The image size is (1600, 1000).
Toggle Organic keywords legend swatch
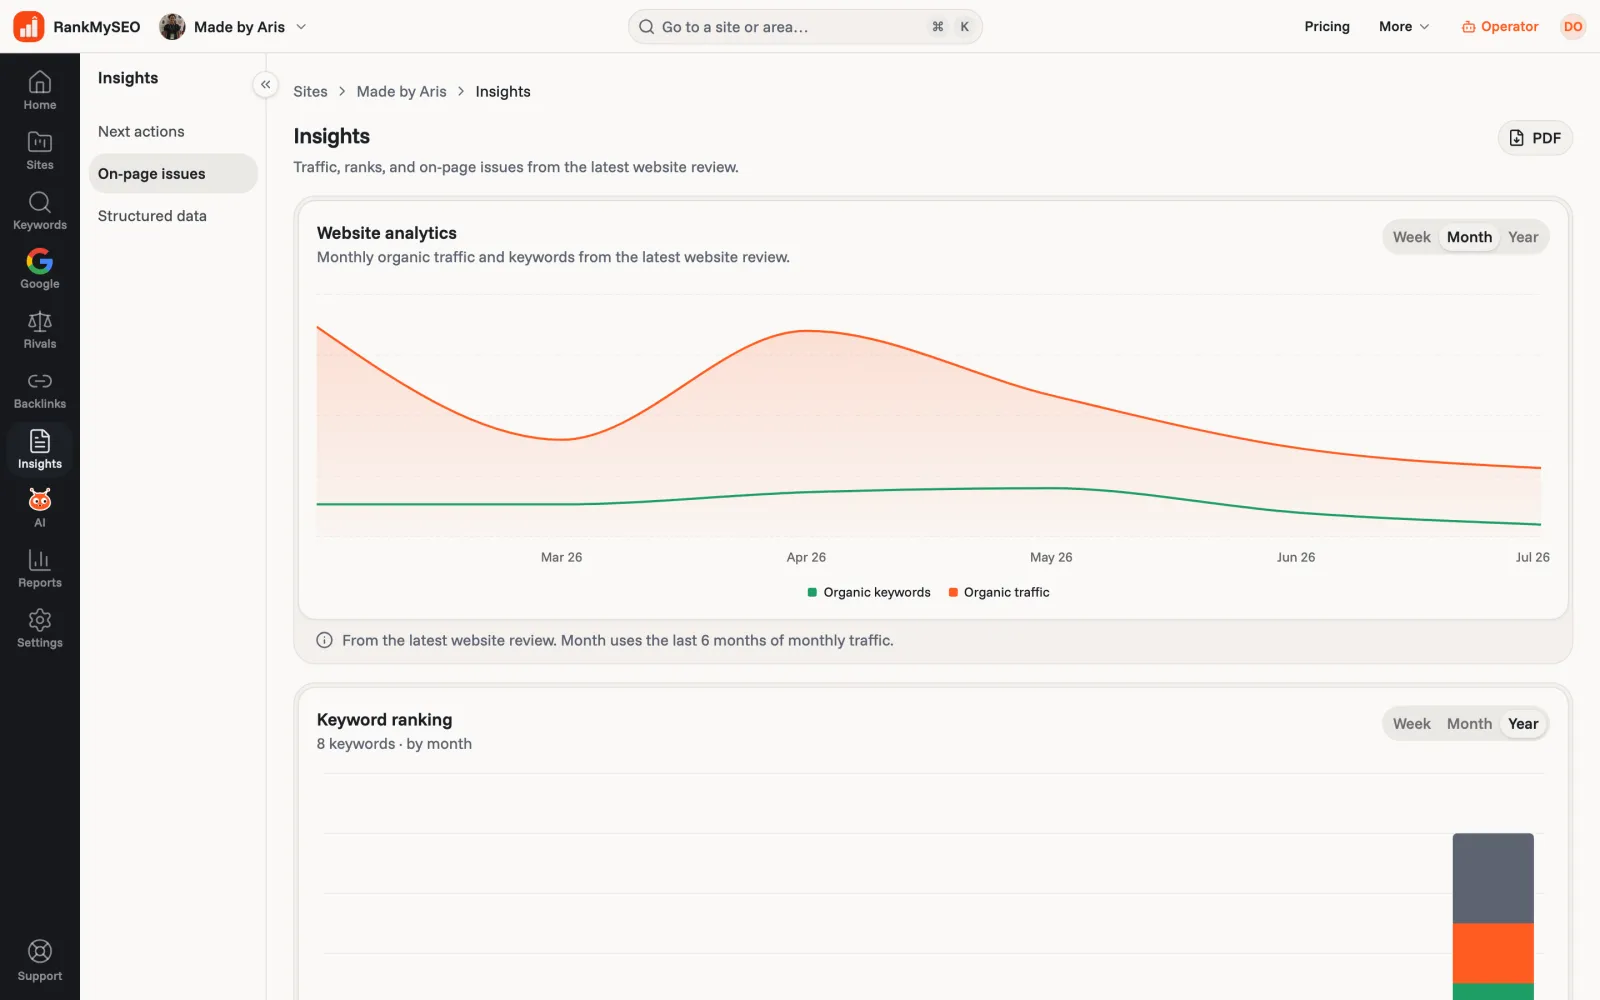[x=812, y=592]
